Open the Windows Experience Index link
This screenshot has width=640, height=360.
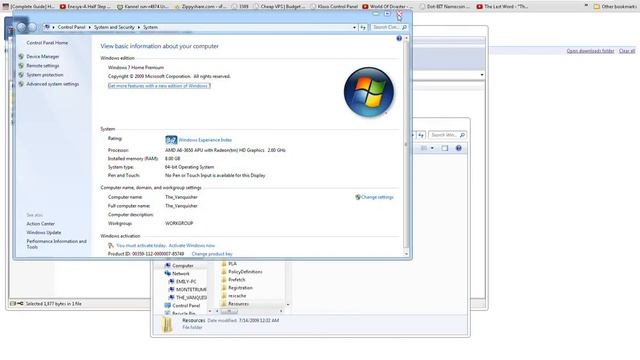coord(205,140)
